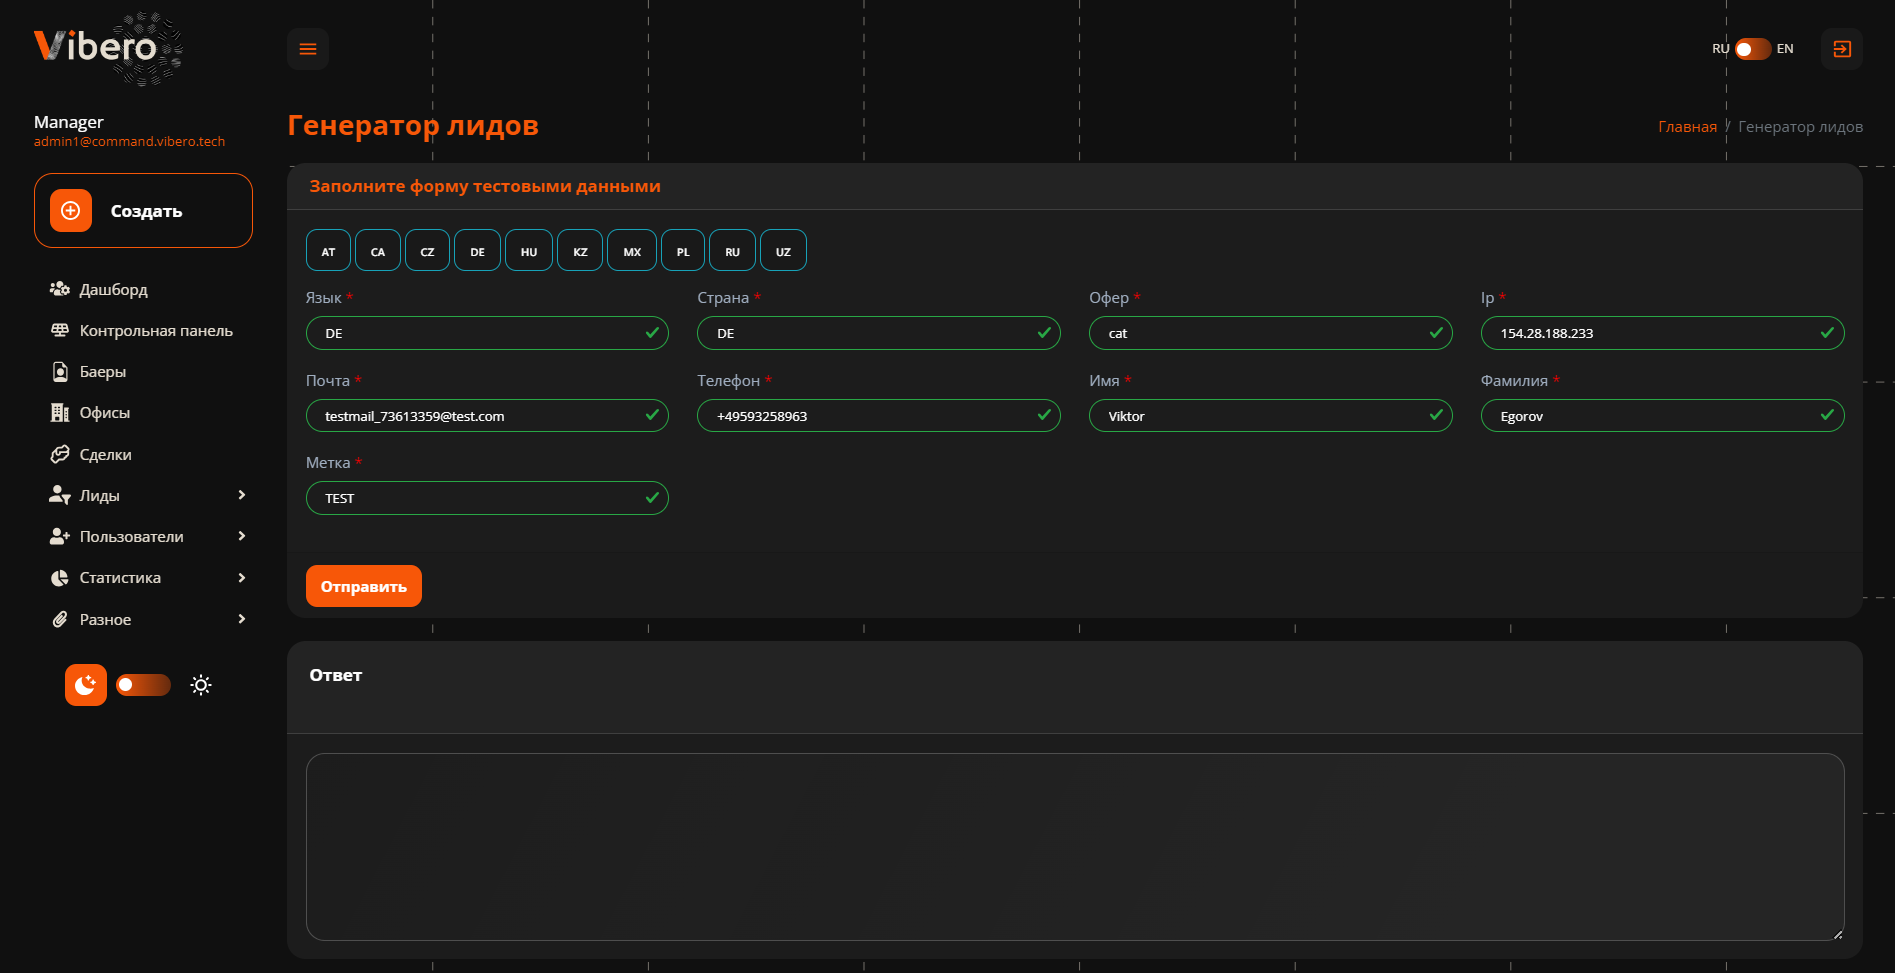This screenshot has height=973, width=1895.
Task: Click the Имя field with Viktor
Action: pos(1270,416)
